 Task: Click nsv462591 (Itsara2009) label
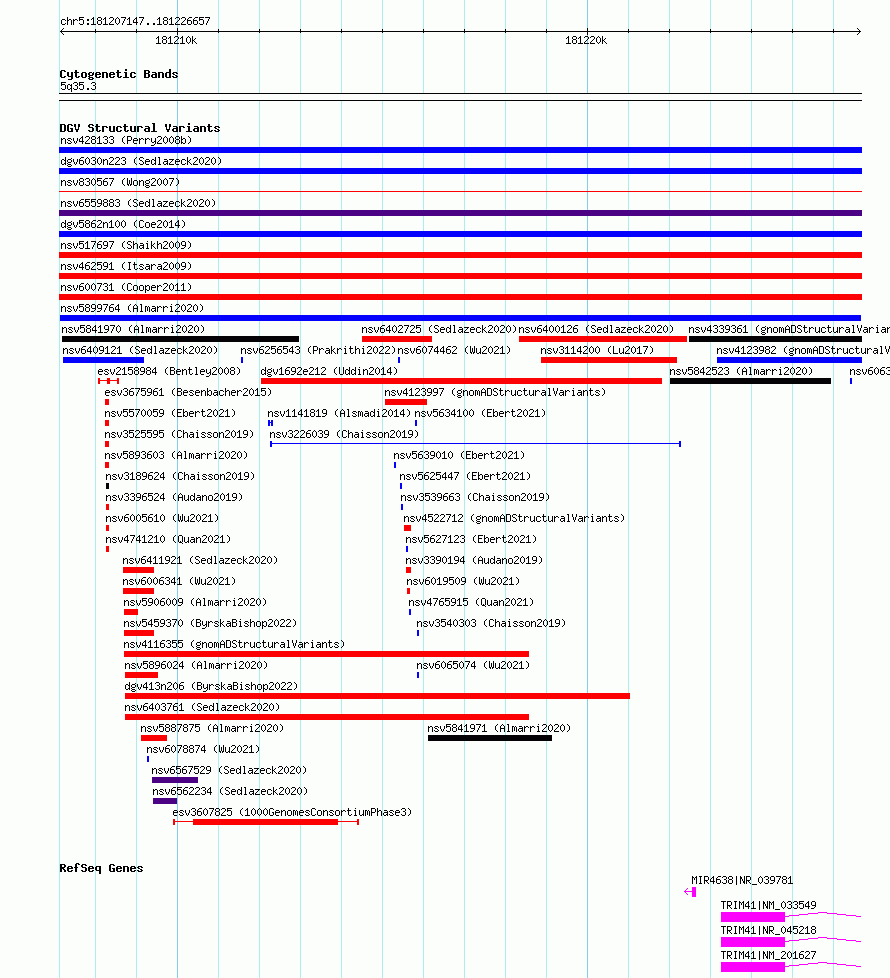click(x=126, y=266)
